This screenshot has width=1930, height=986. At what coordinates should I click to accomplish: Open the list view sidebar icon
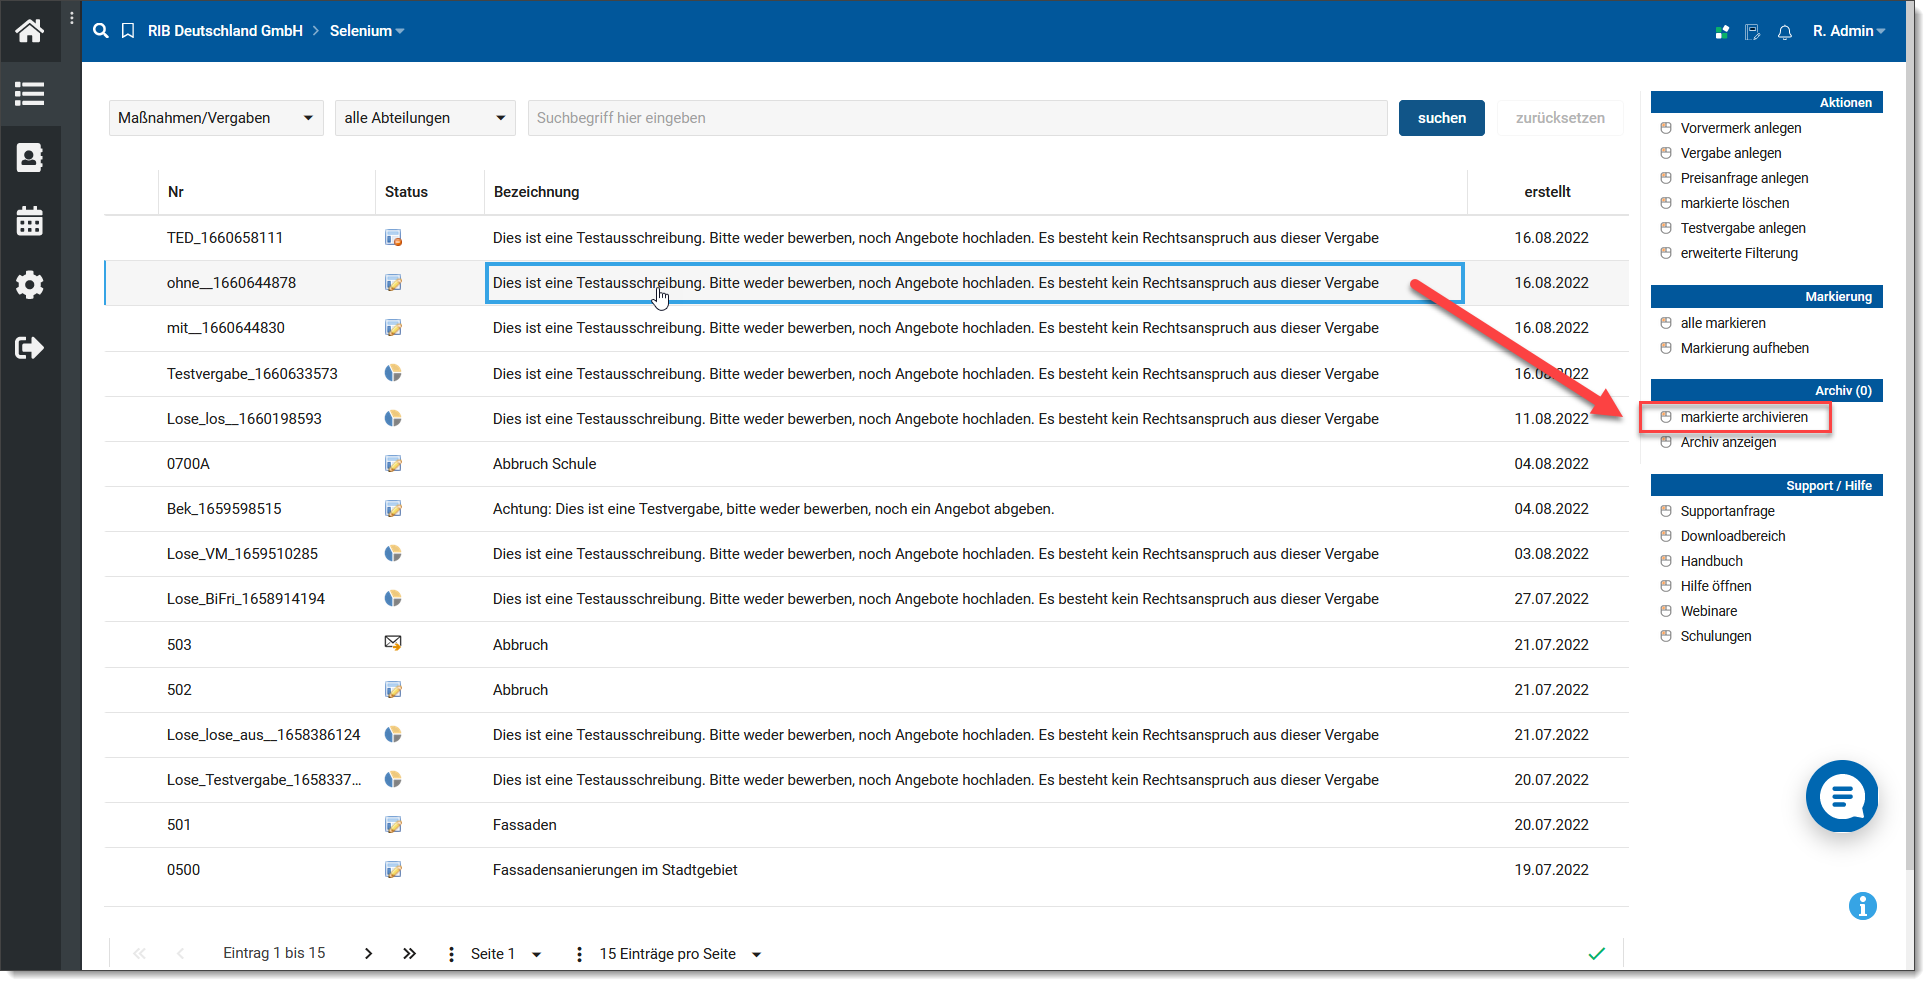pos(30,94)
